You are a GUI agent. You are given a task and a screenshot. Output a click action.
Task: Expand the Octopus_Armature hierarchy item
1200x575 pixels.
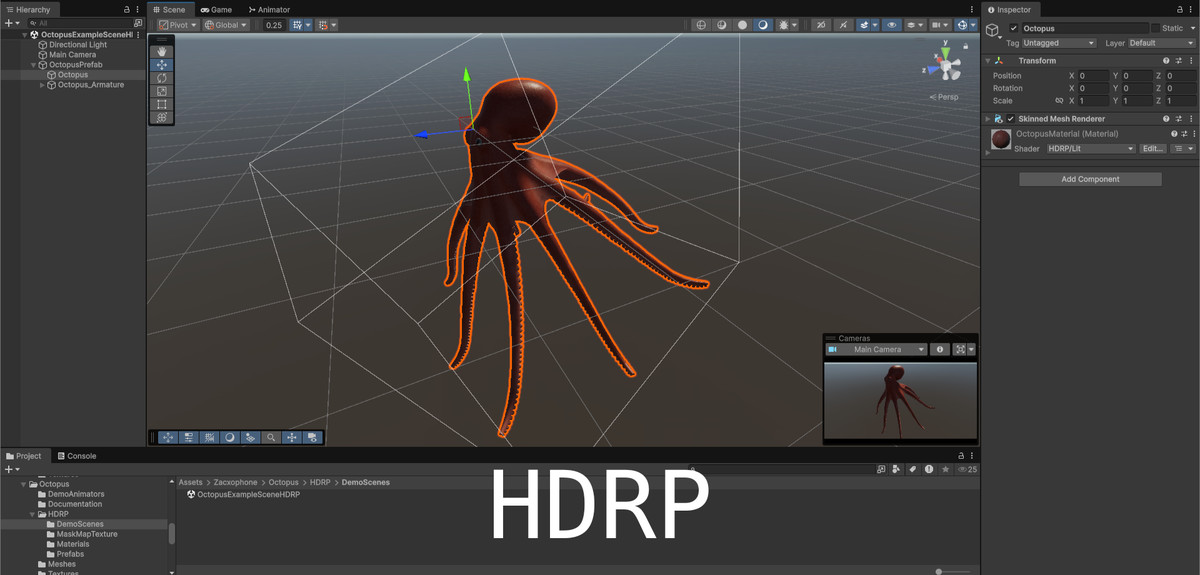(42, 85)
